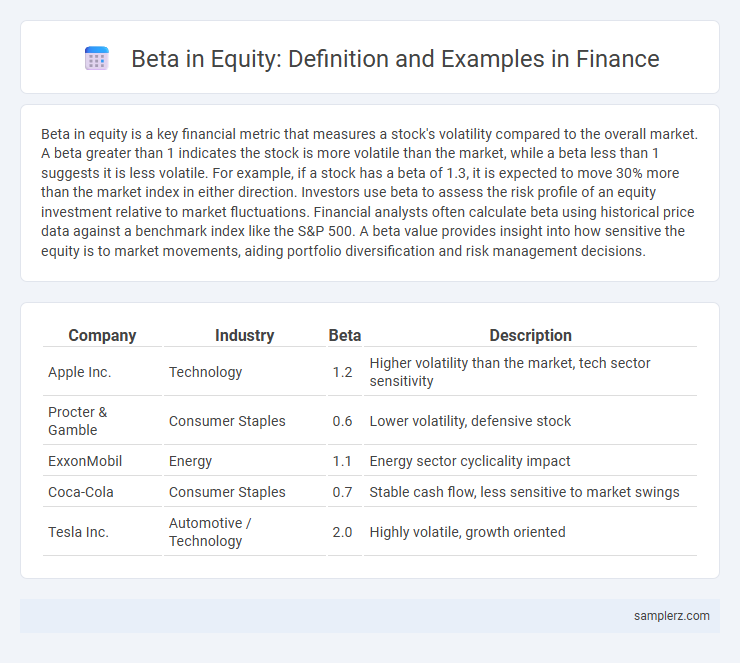Image resolution: width=740 pixels, height=663 pixels.
Task: Click the beta value 1.2
Action: click(342, 372)
